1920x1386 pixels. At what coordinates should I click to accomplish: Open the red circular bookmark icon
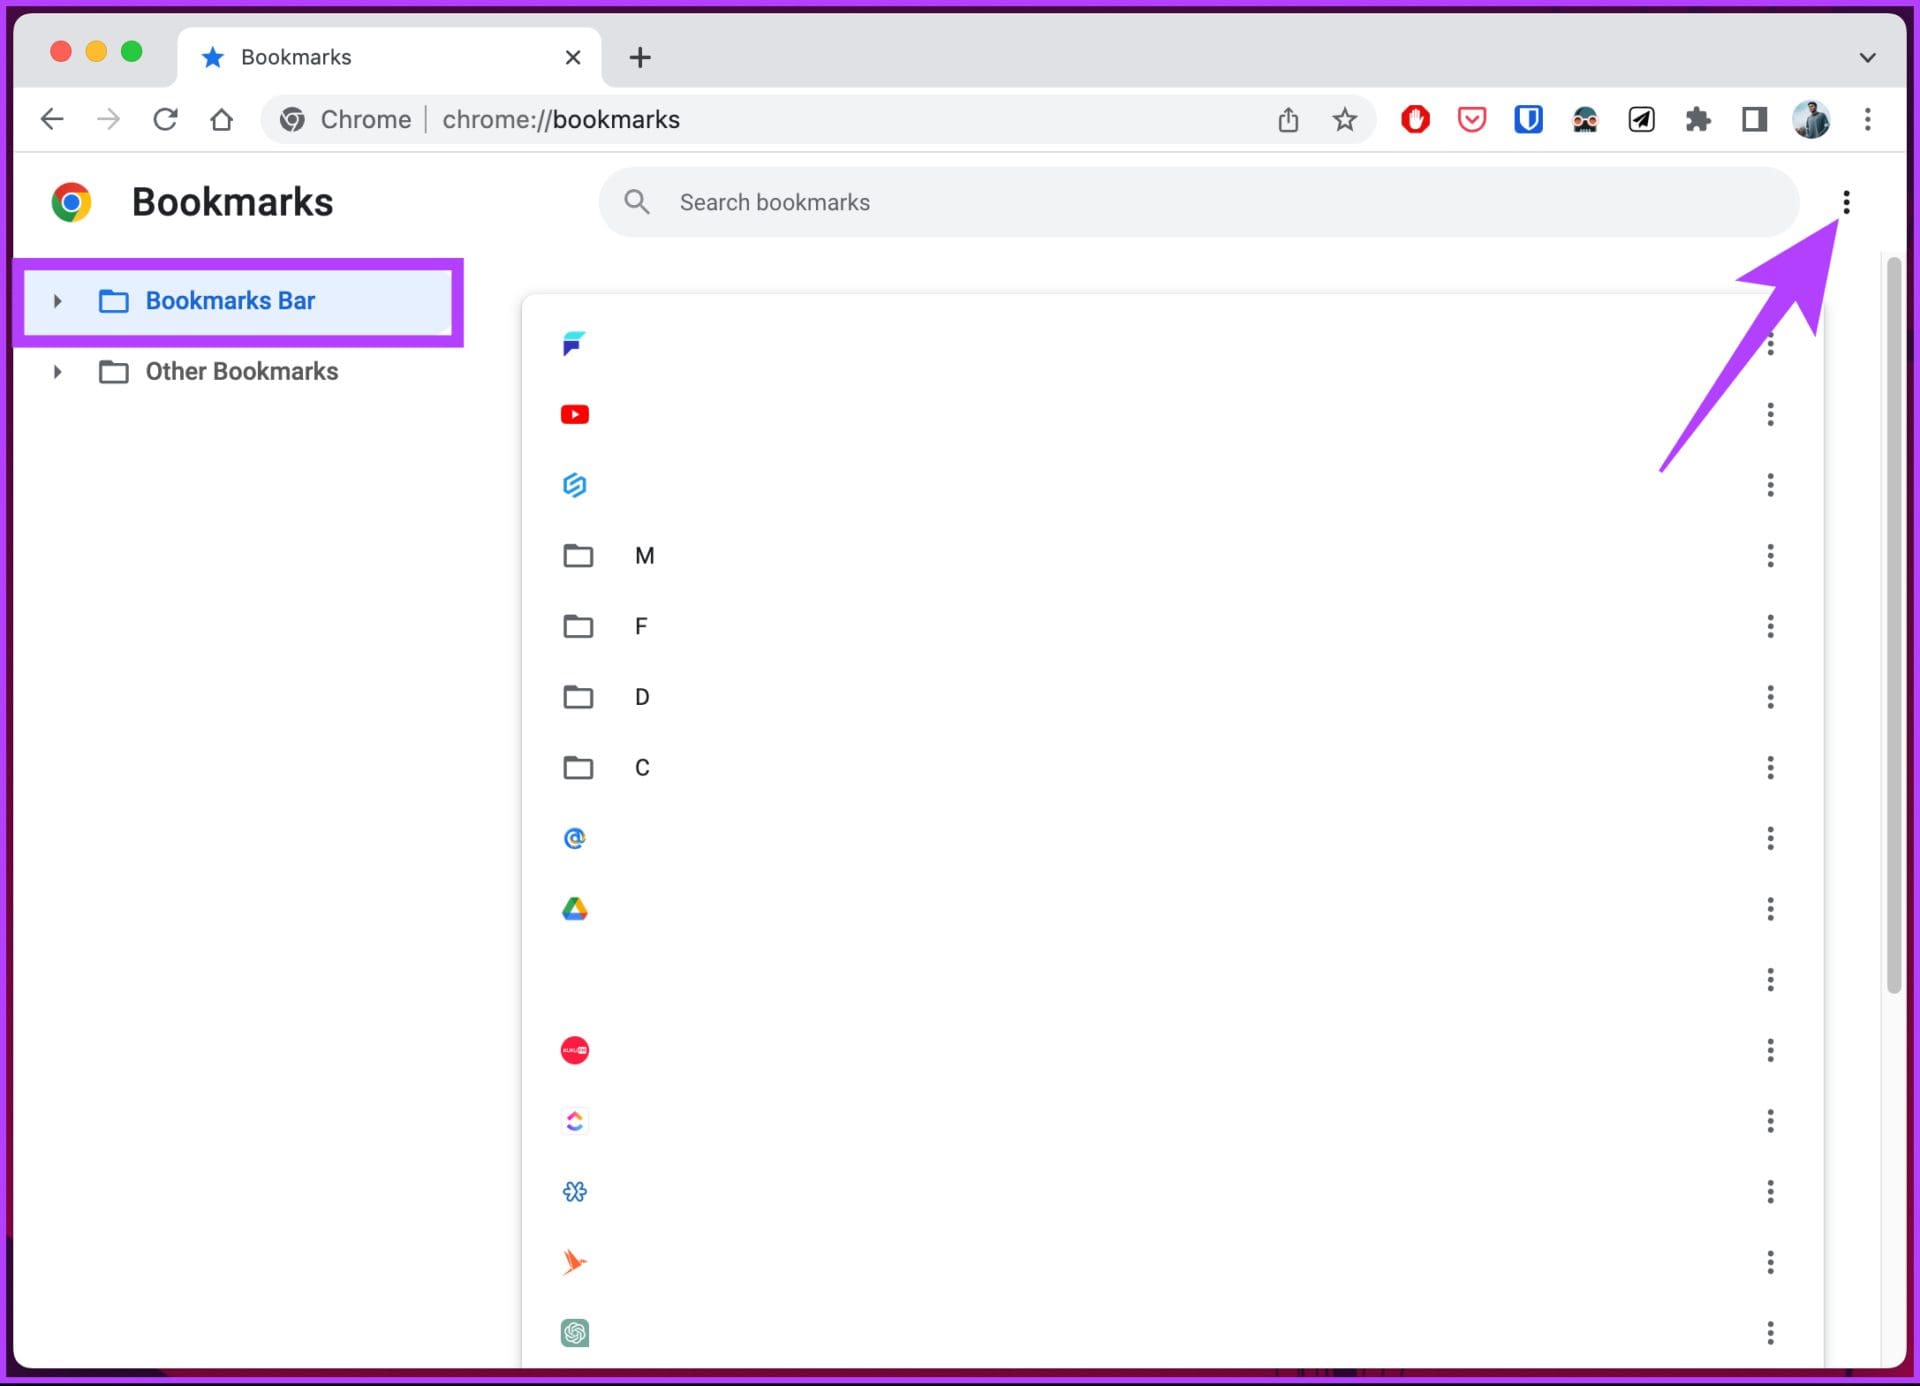coord(574,1051)
